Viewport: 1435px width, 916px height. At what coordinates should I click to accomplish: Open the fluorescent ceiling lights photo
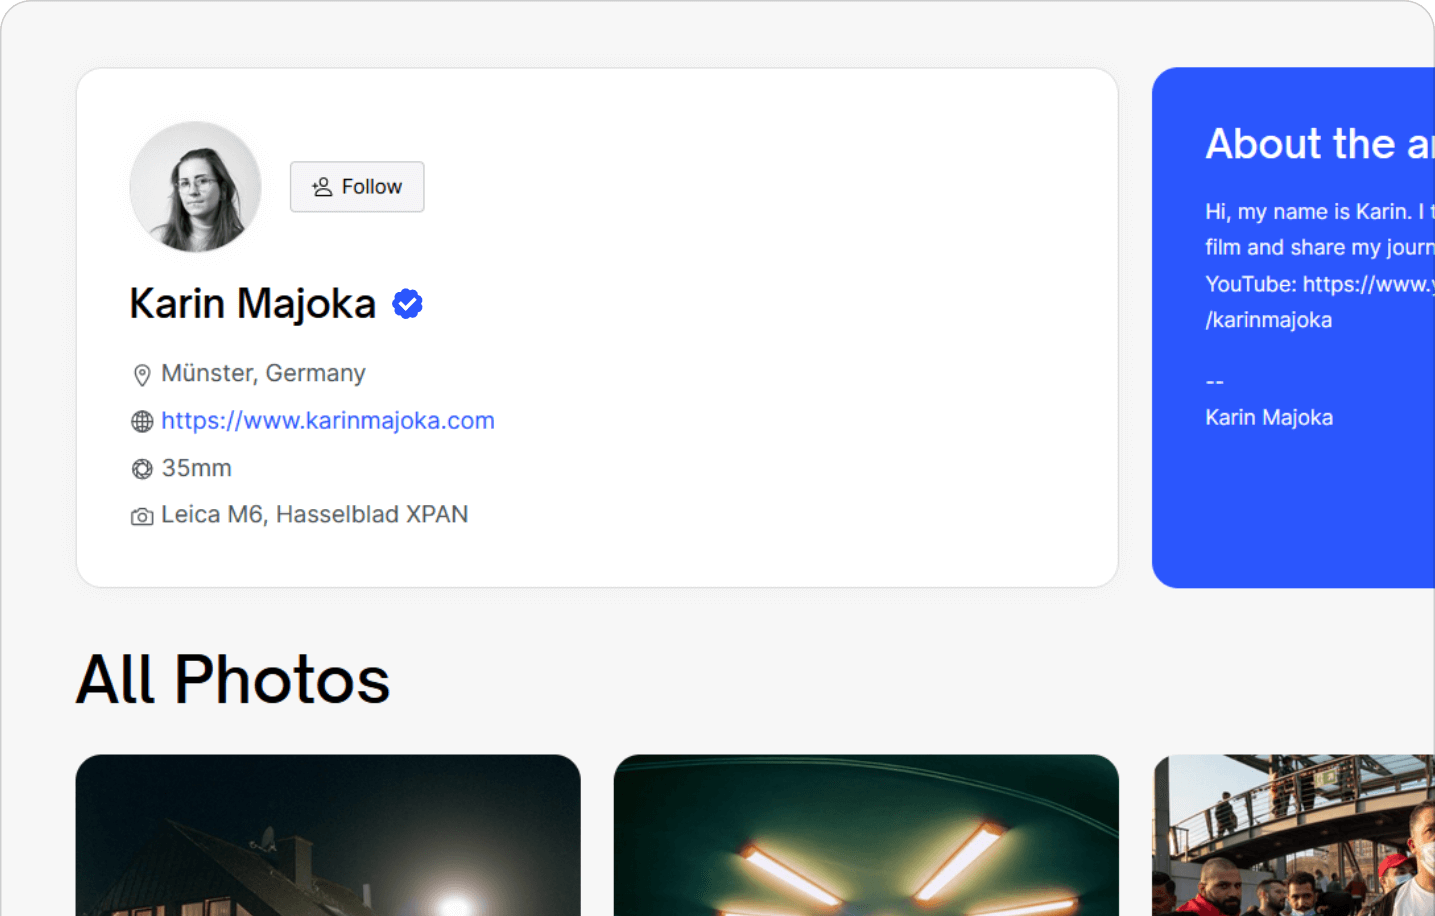[866, 835]
